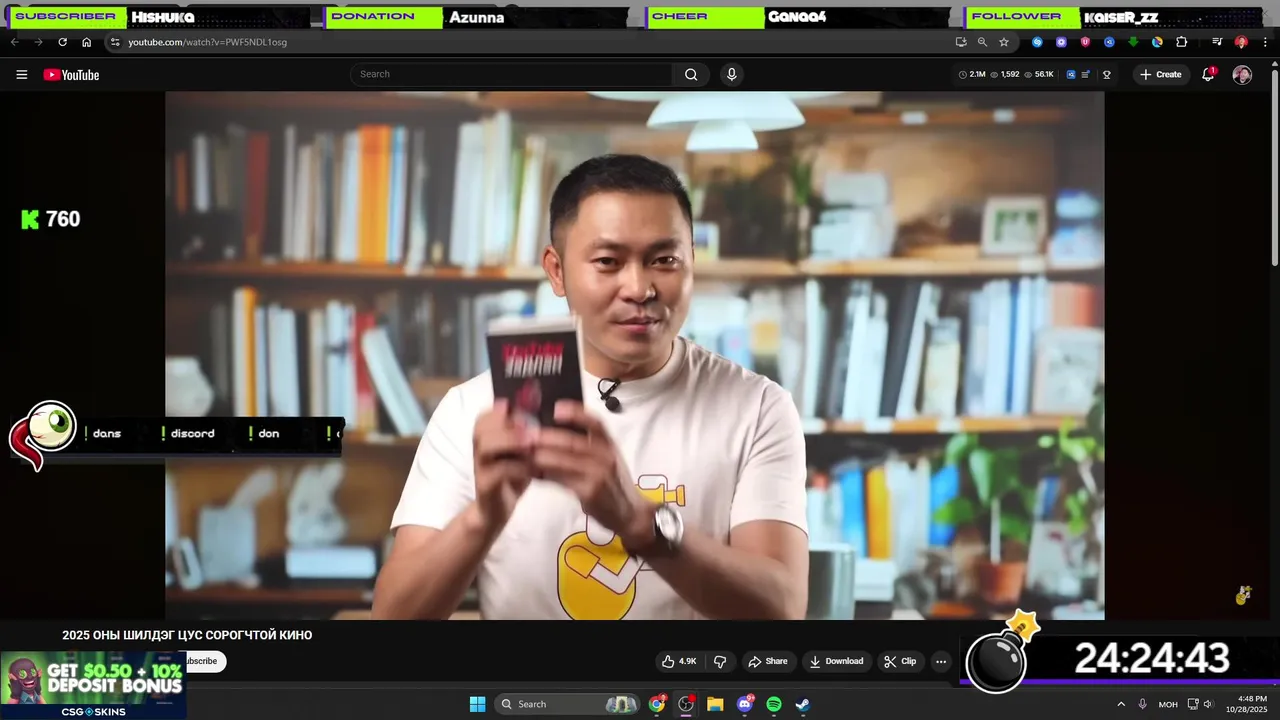Open the tray volume control
Screen dimensions: 1280x720
[1208, 704]
